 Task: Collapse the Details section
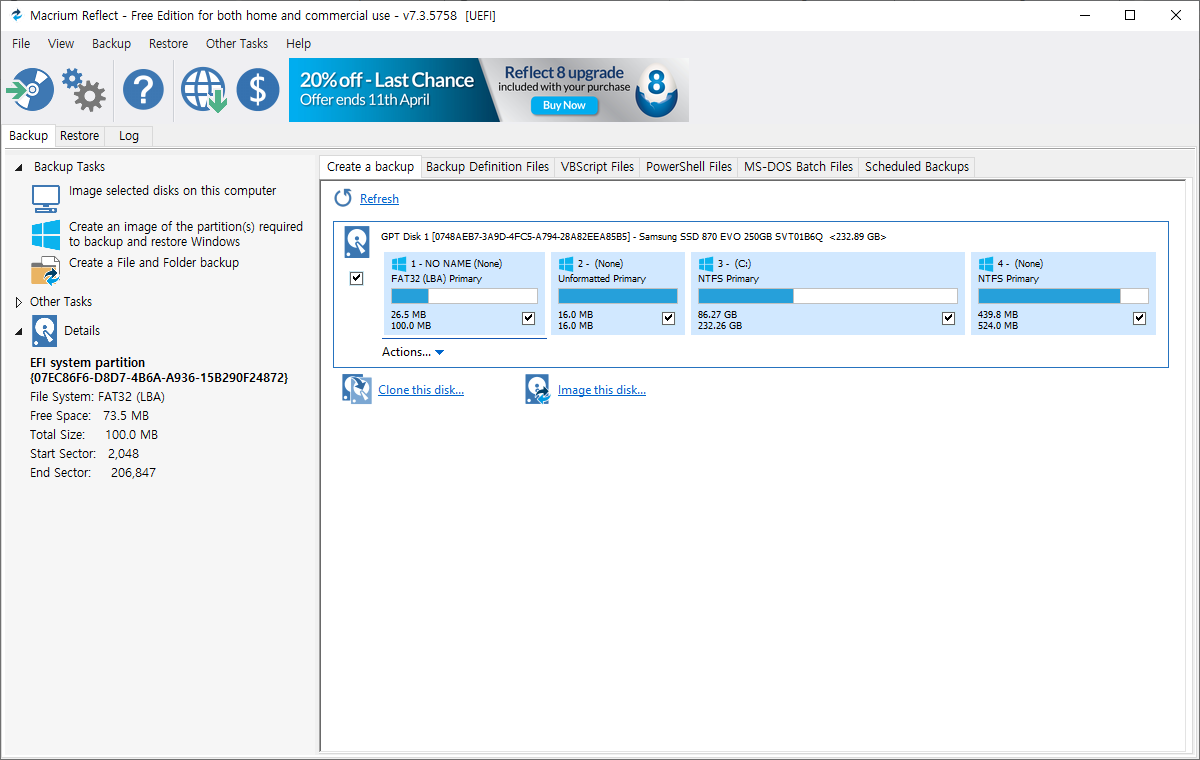pos(19,331)
